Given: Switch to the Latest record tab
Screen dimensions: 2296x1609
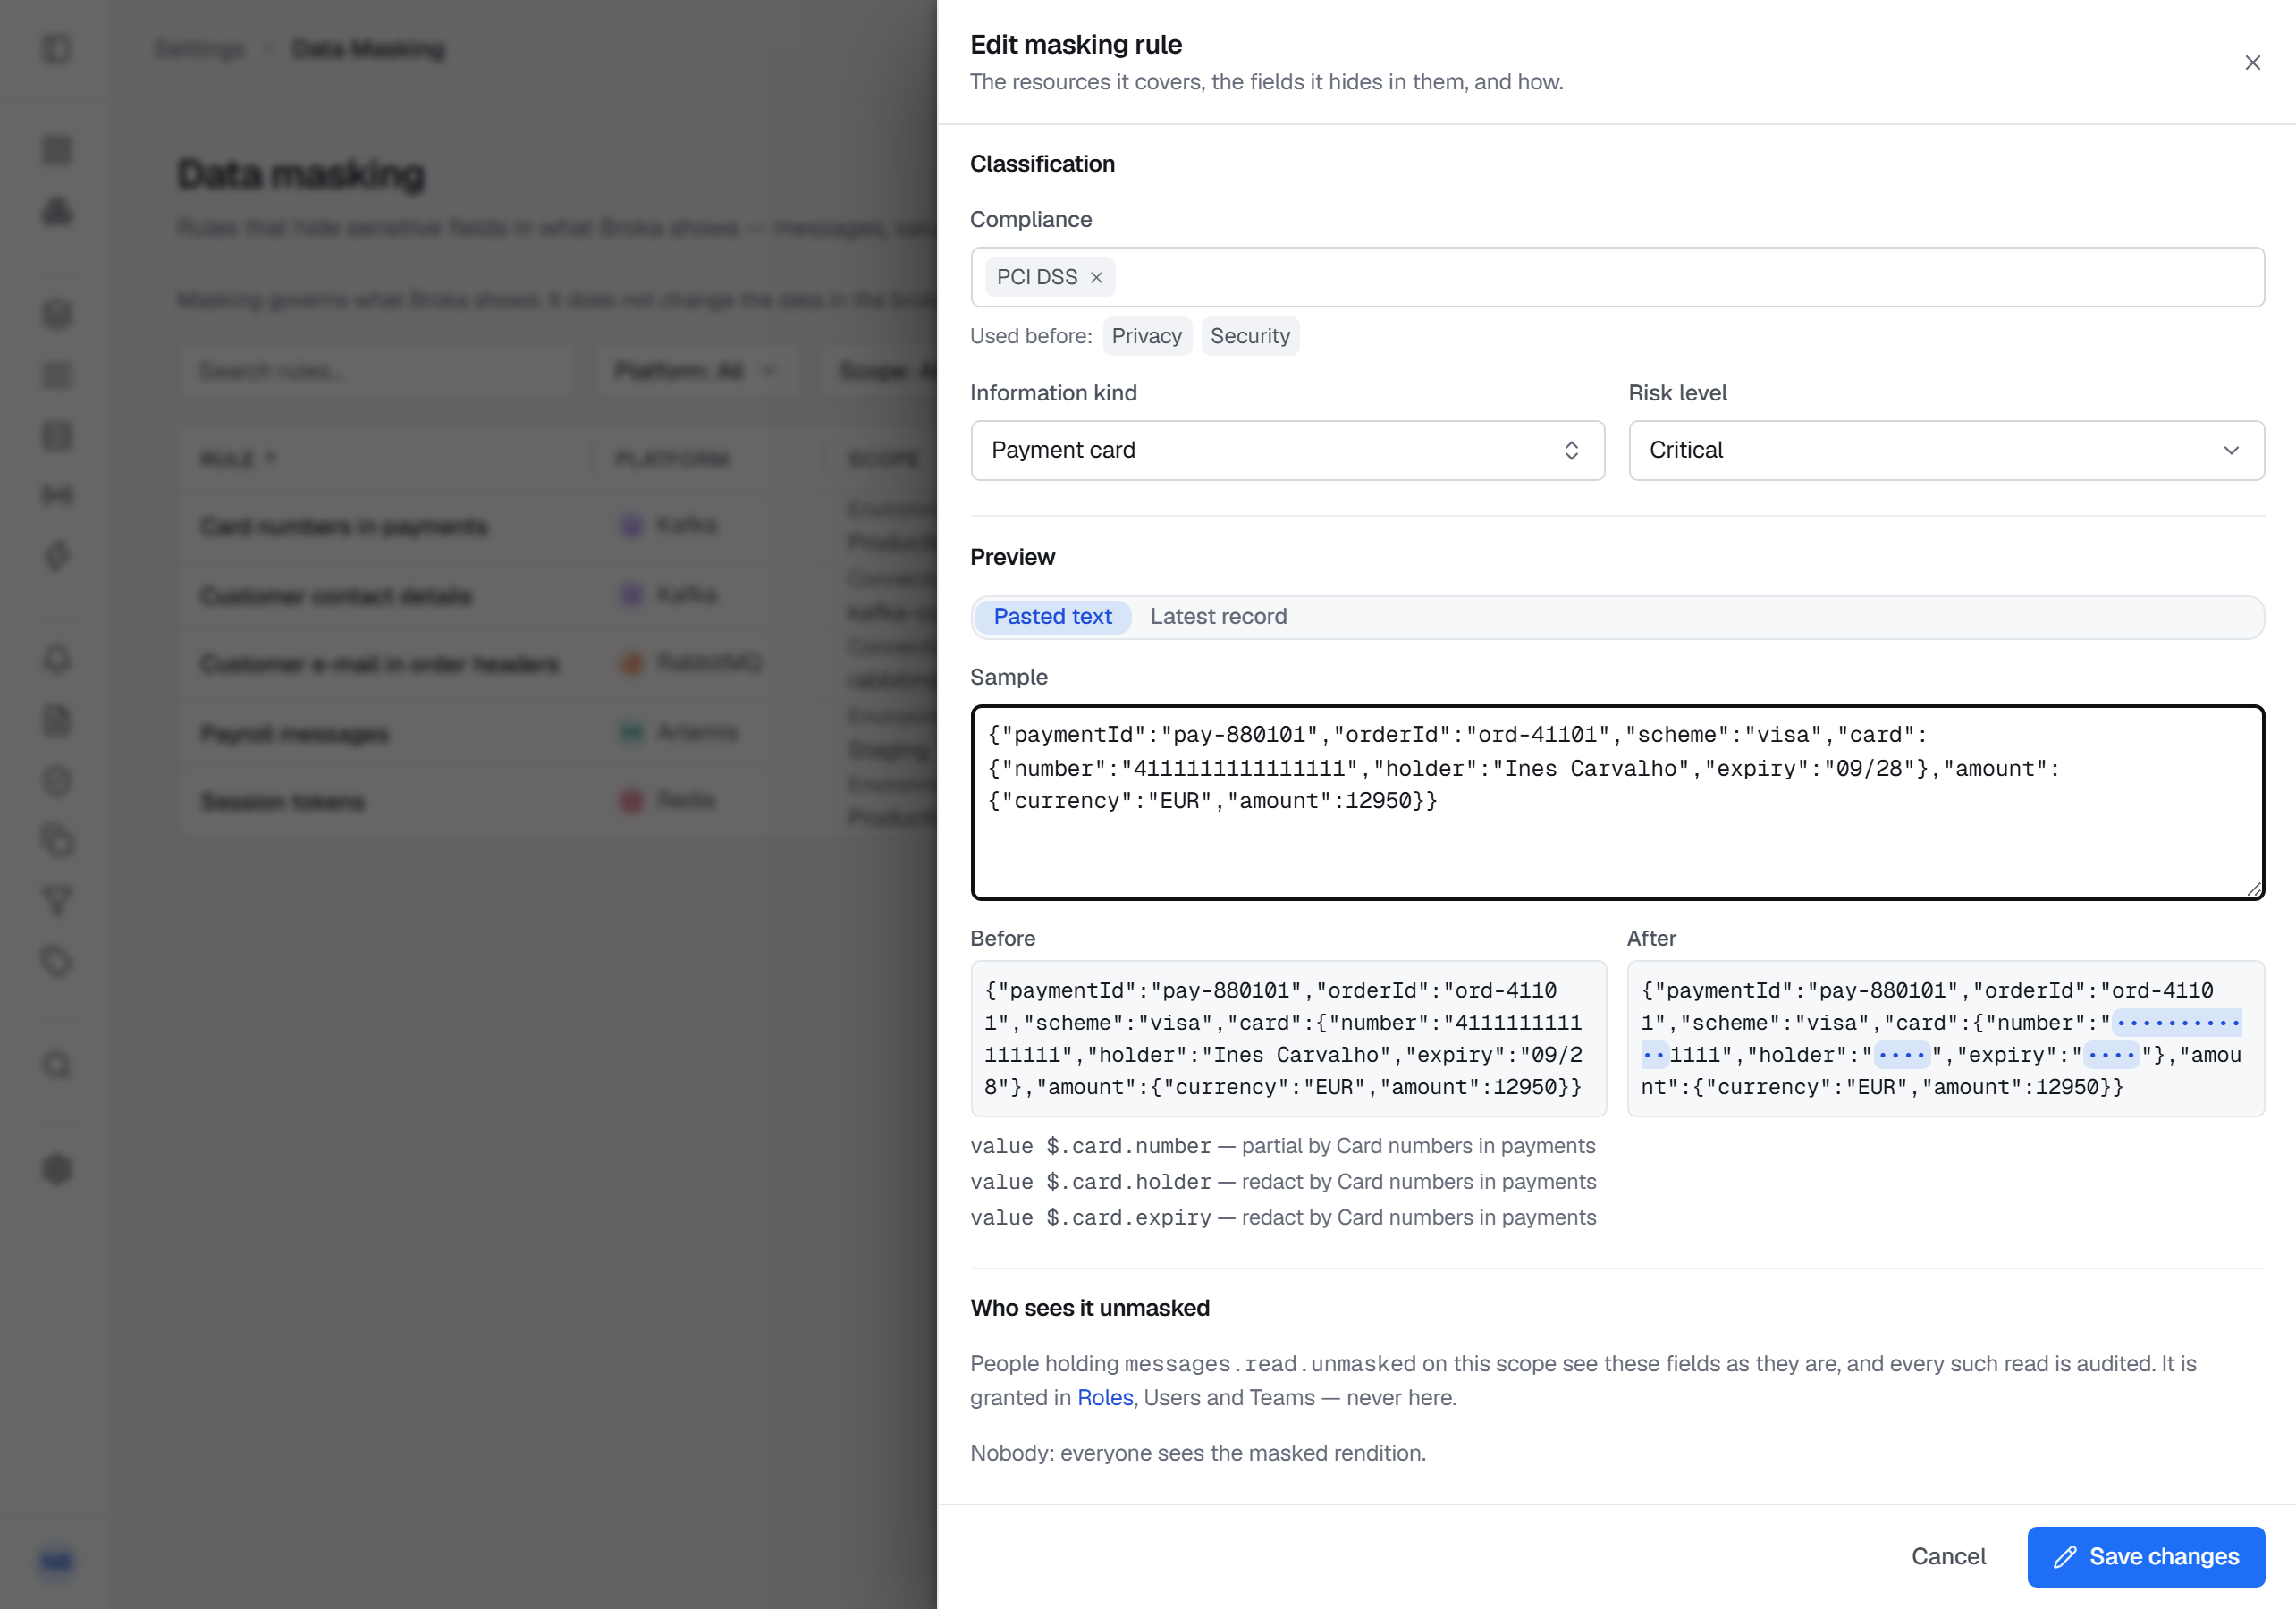Looking at the screenshot, I should (1218, 617).
